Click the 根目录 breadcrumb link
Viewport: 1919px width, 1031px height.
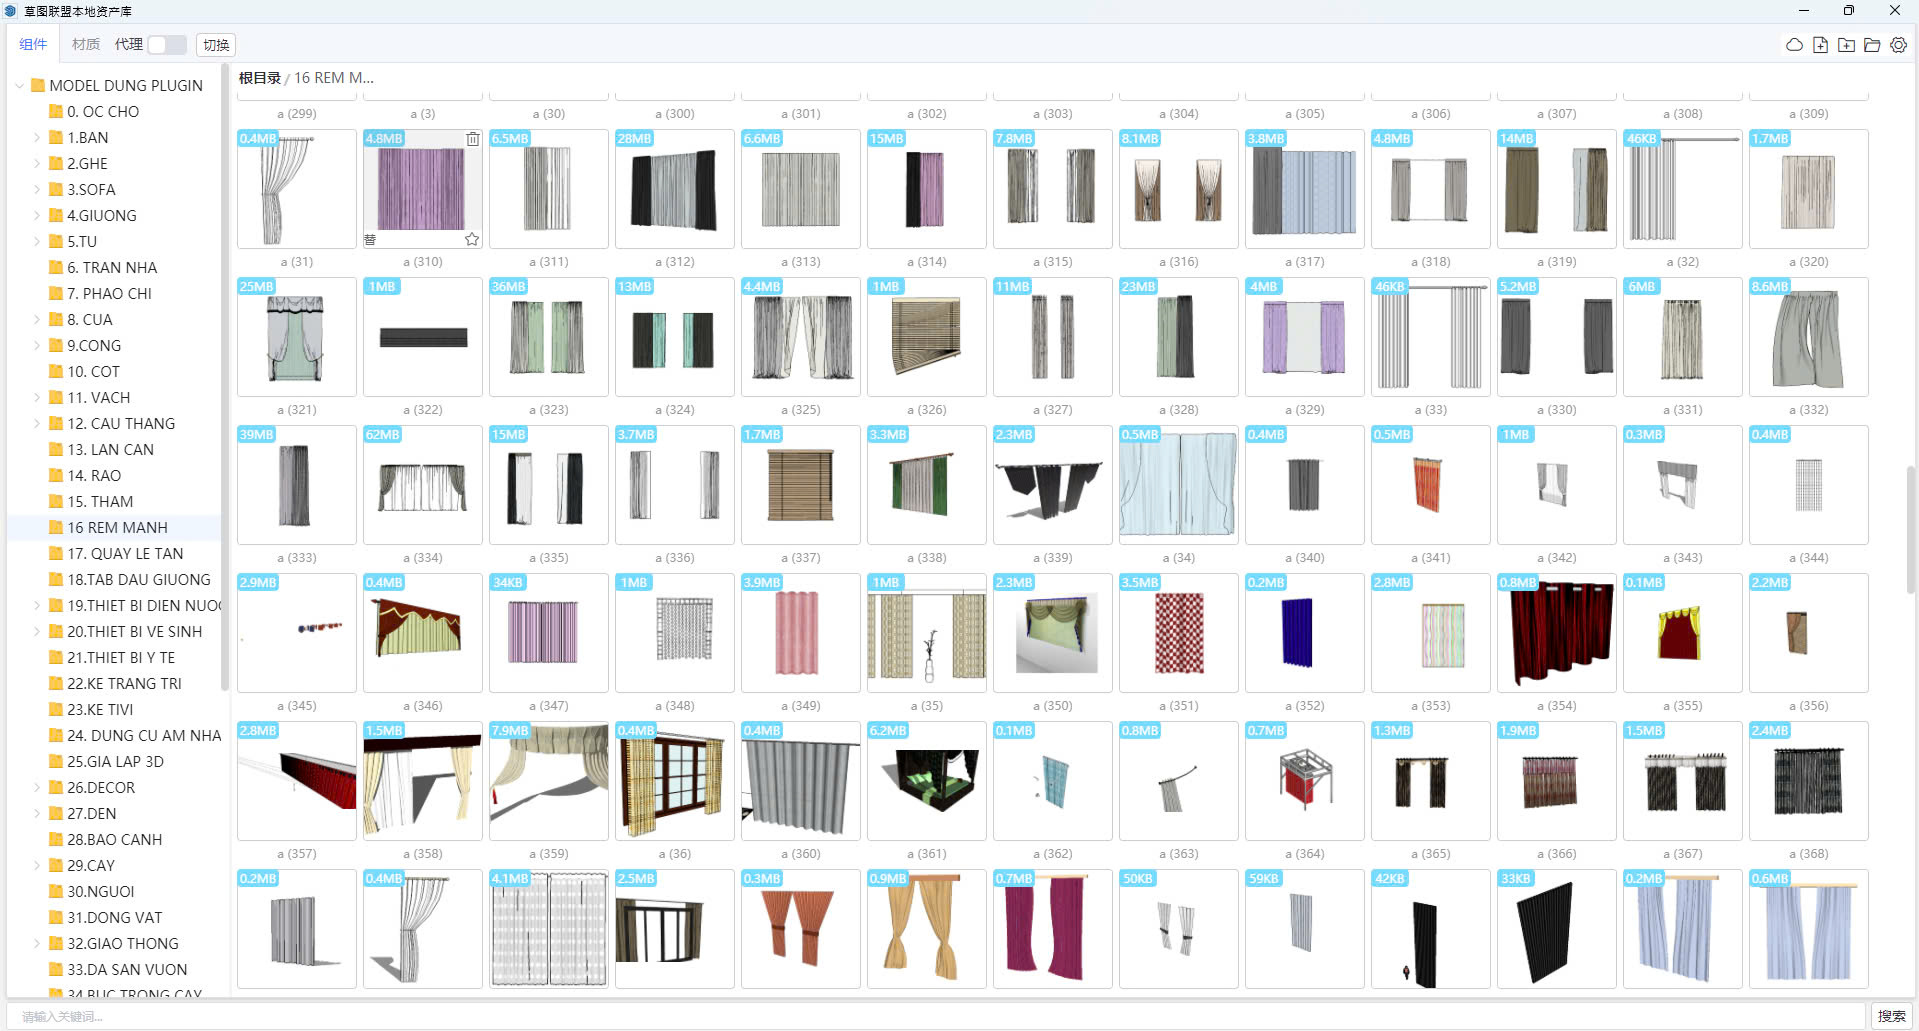click(259, 78)
